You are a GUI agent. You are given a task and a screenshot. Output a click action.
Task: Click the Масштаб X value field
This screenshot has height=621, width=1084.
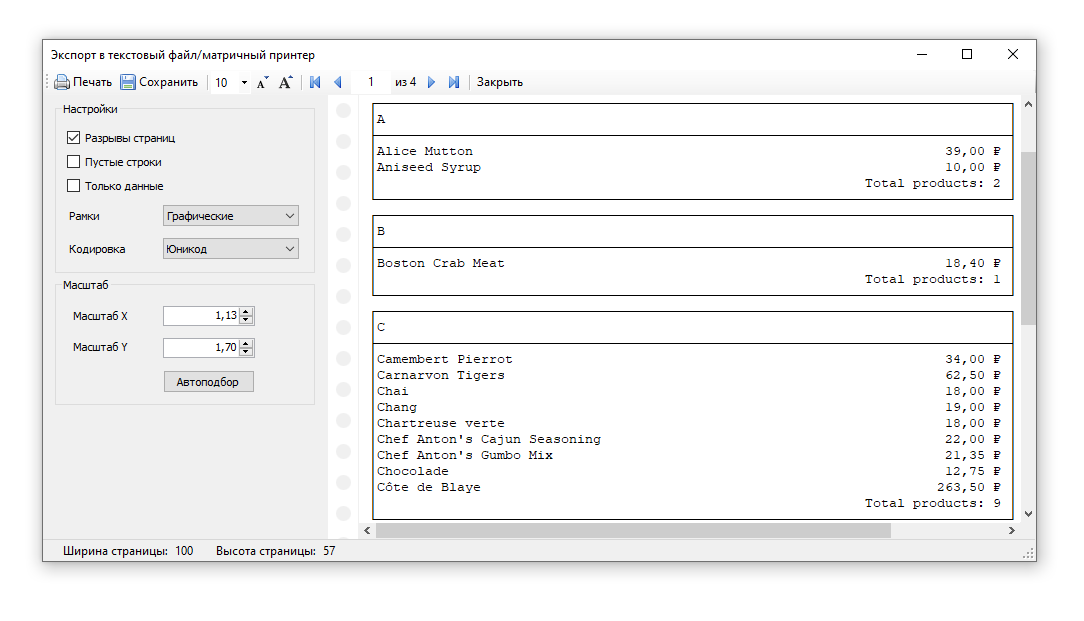pyautogui.click(x=201, y=315)
